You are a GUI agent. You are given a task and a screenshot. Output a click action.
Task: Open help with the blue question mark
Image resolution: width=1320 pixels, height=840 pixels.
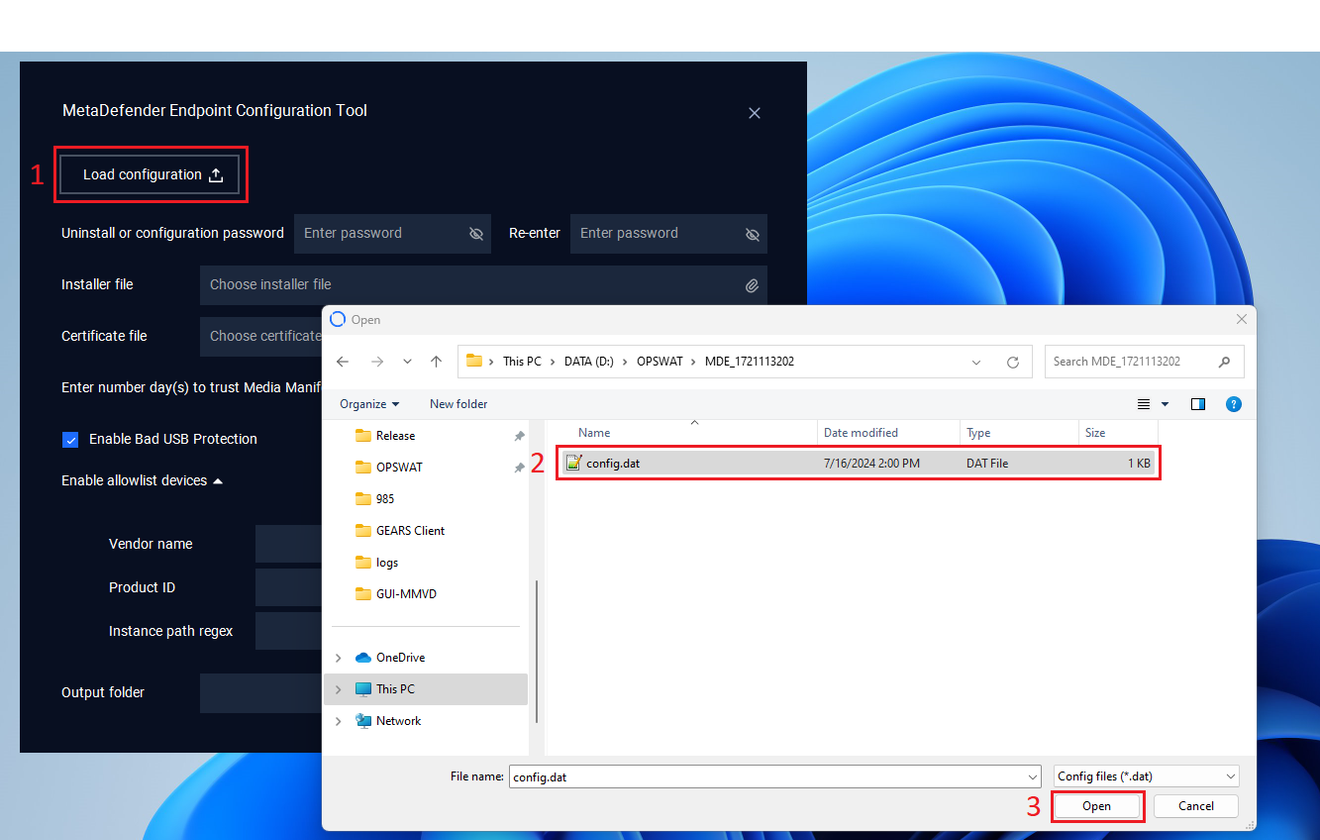point(1234,404)
